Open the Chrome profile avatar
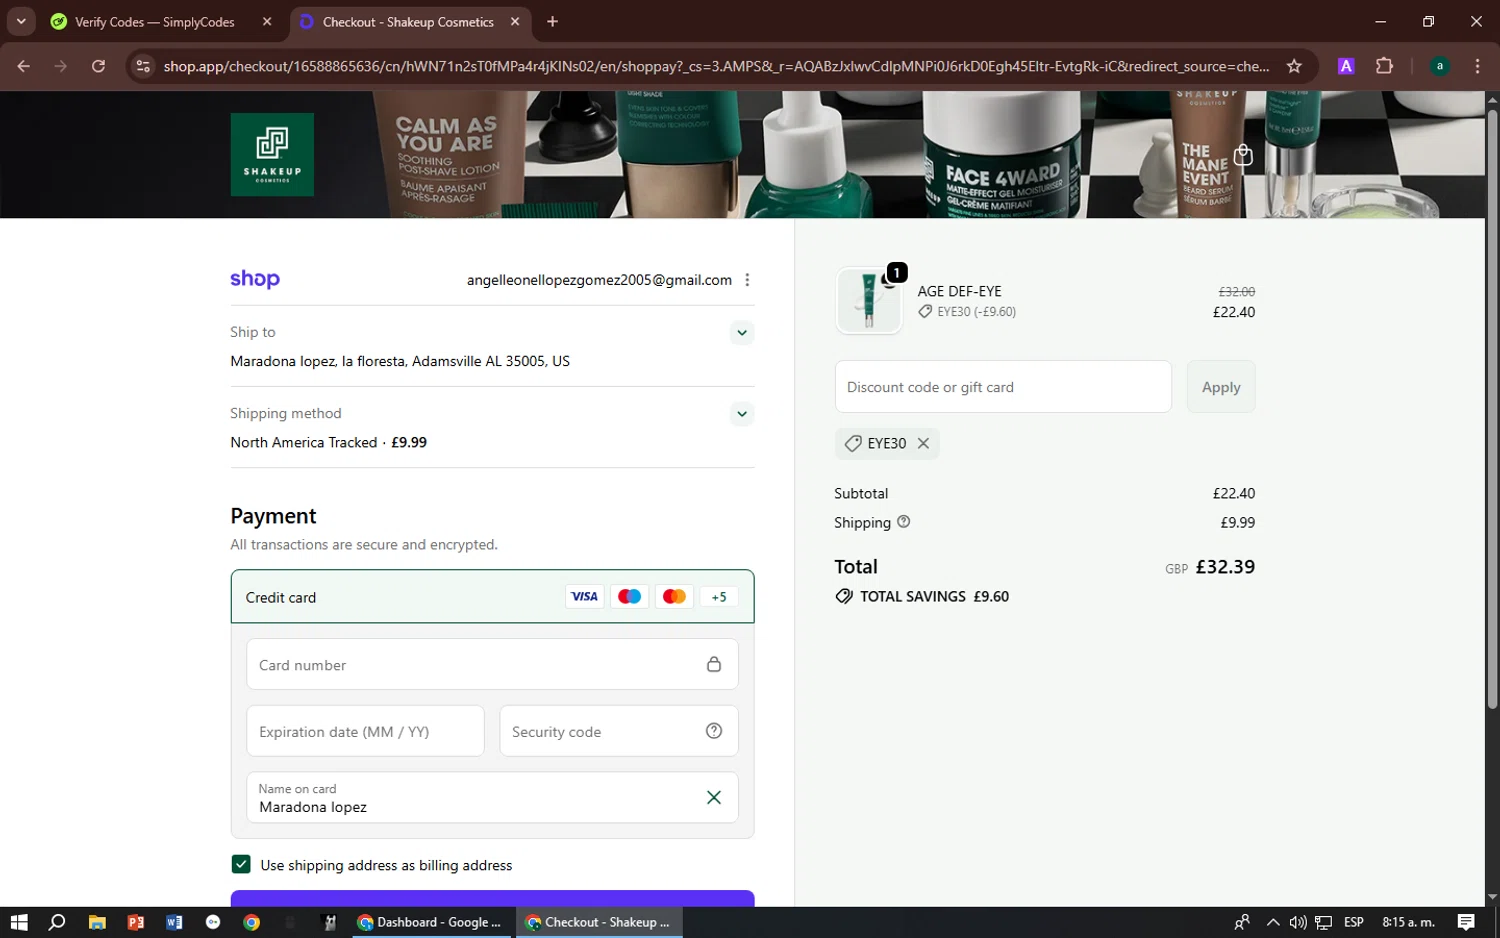 [x=1439, y=66]
